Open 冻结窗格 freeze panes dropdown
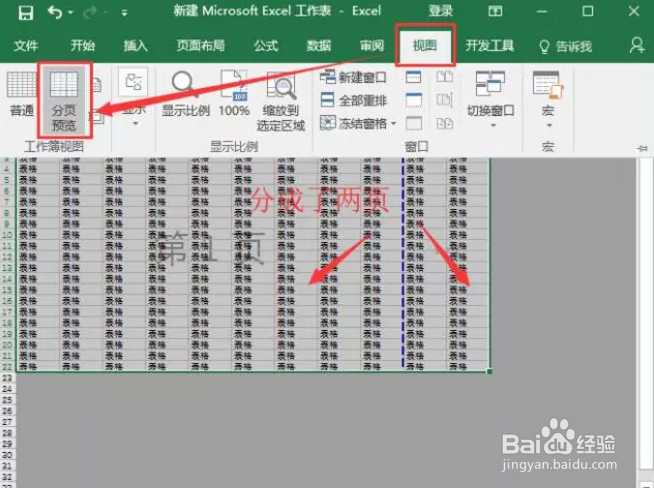This screenshot has height=488, width=654. (x=358, y=123)
